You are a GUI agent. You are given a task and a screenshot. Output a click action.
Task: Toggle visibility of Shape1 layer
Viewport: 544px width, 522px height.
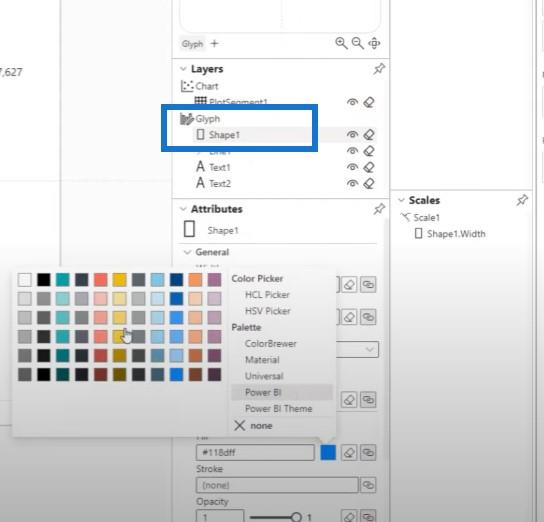[x=352, y=135]
